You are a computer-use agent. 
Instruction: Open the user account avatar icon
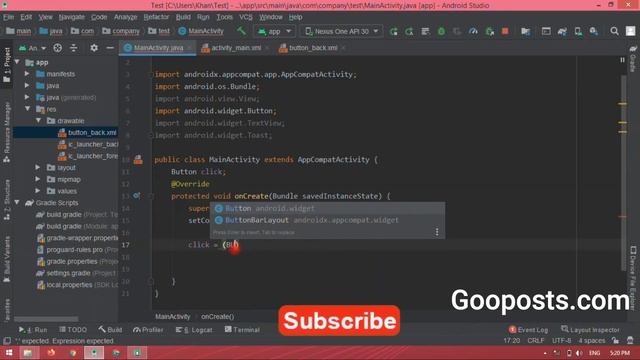pos(631,31)
